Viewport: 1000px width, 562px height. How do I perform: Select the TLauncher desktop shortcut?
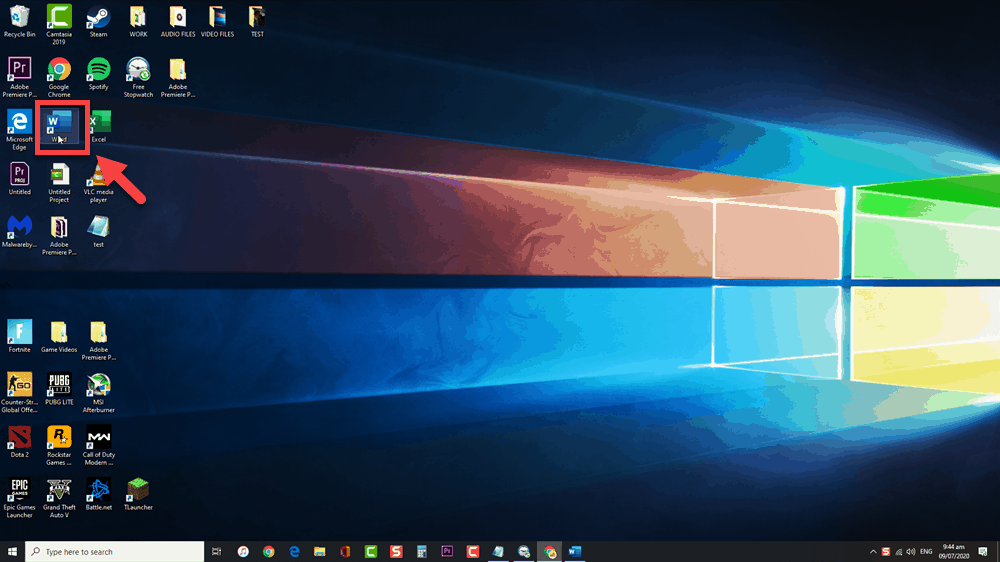[x=138, y=494]
